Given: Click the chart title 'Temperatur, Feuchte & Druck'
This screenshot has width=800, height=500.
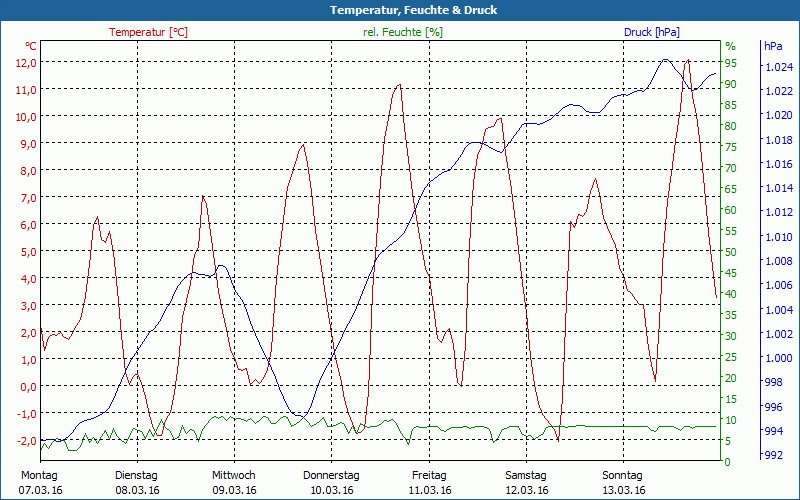Looking at the screenshot, I should (x=399, y=10).
